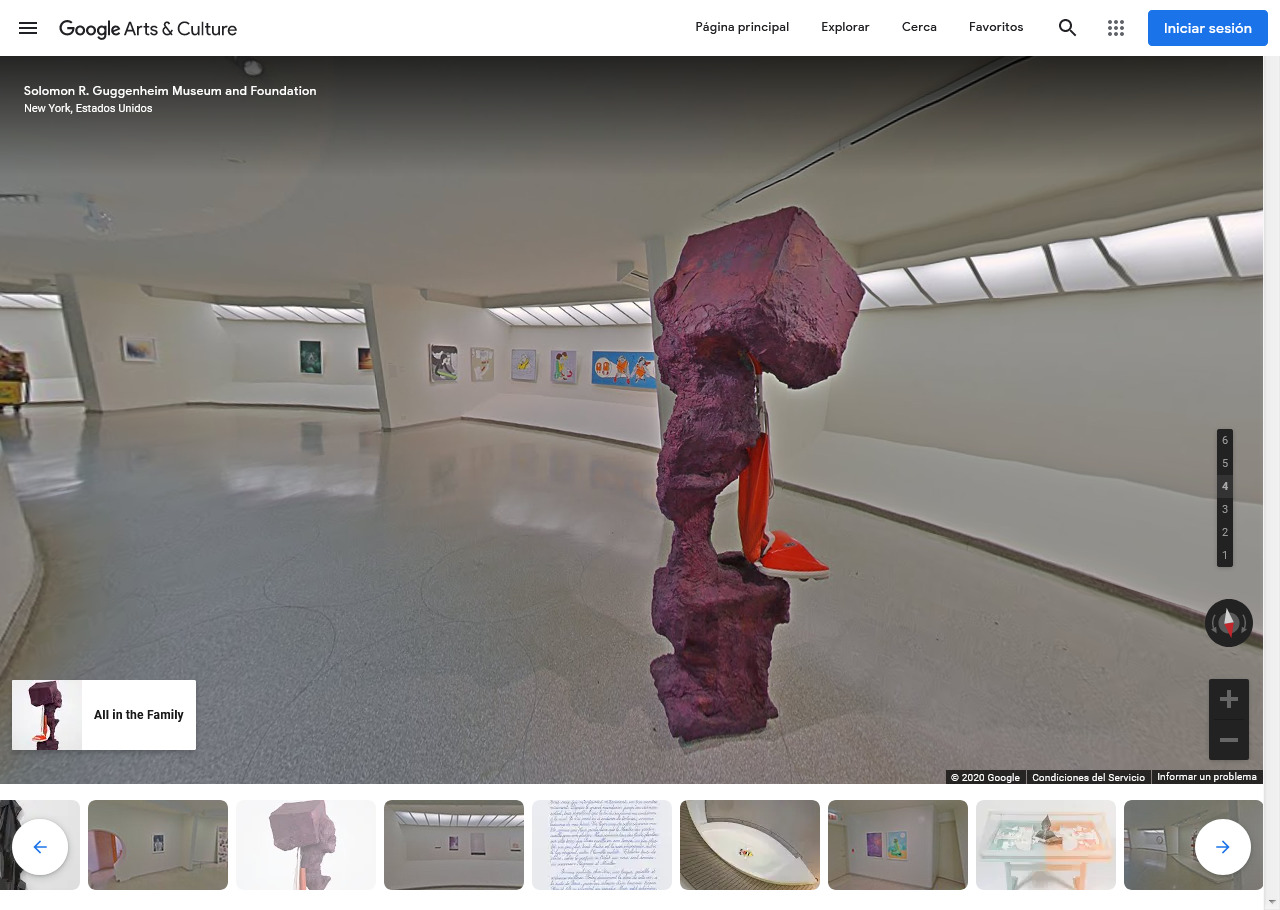Click the Iniciar sesión button
Image resolution: width=1280 pixels, height=910 pixels.
1208,28
